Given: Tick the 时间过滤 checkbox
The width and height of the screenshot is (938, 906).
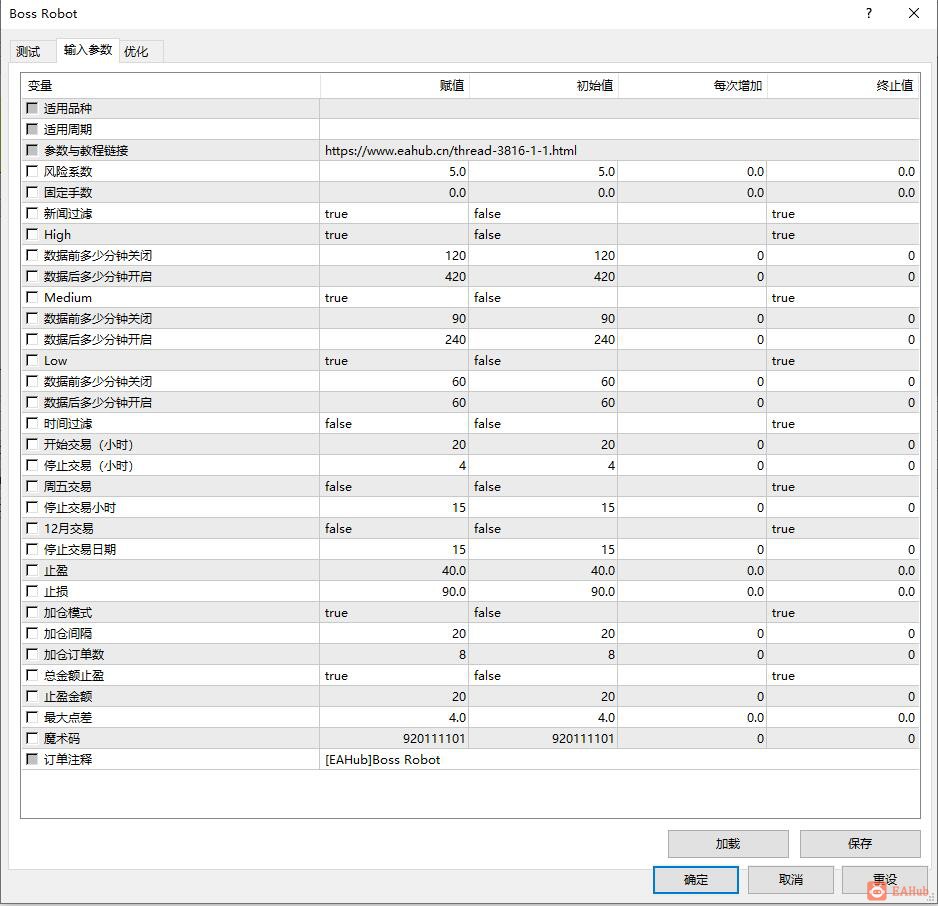Looking at the screenshot, I should click(x=32, y=423).
